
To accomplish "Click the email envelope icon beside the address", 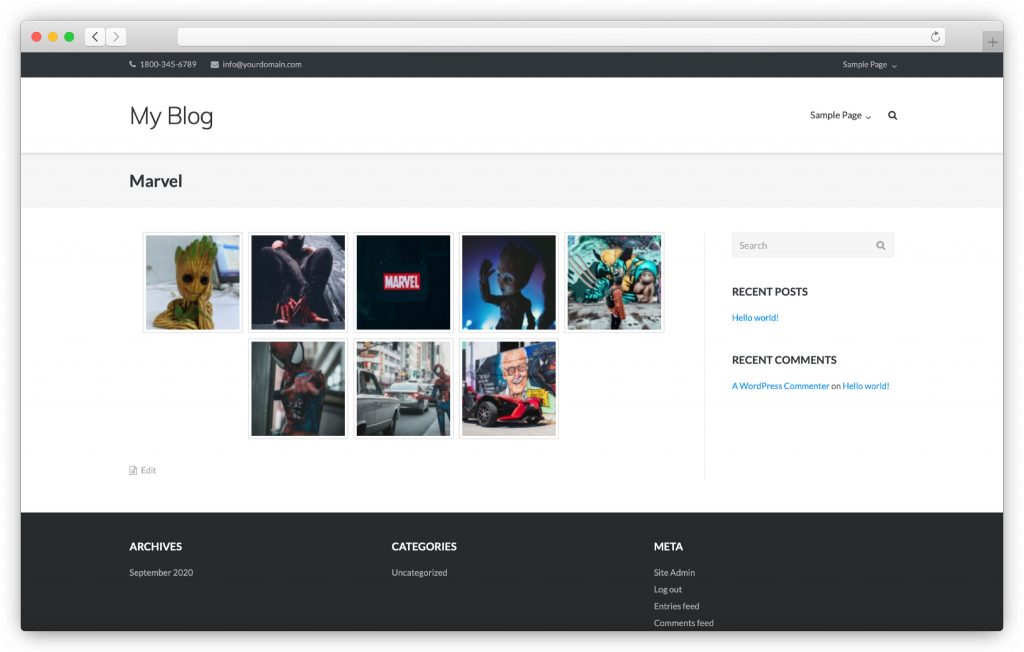I will pyautogui.click(x=213, y=64).
